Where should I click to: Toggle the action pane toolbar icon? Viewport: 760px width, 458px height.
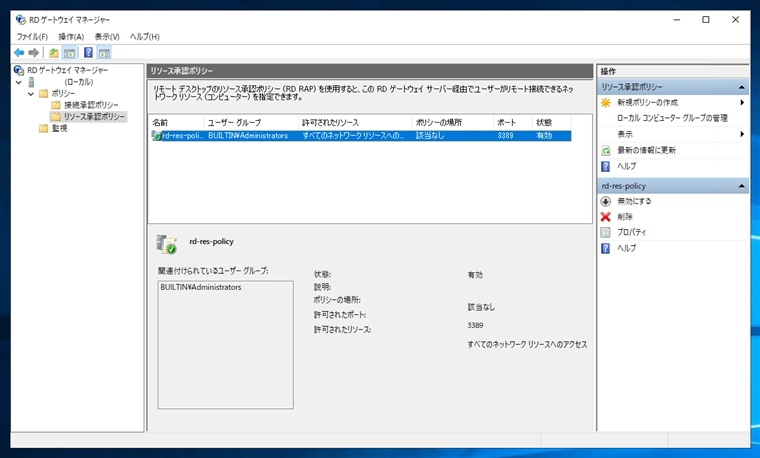(x=104, y=53)
